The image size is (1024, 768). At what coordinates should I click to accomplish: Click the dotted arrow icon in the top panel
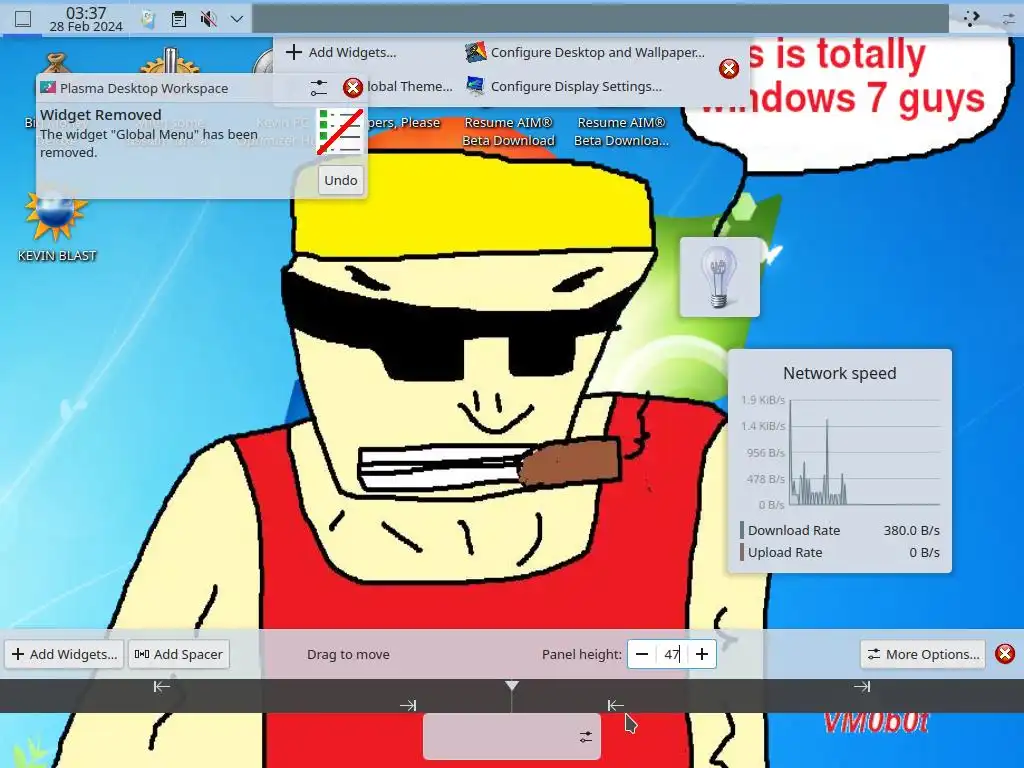[x=971, y=18]
